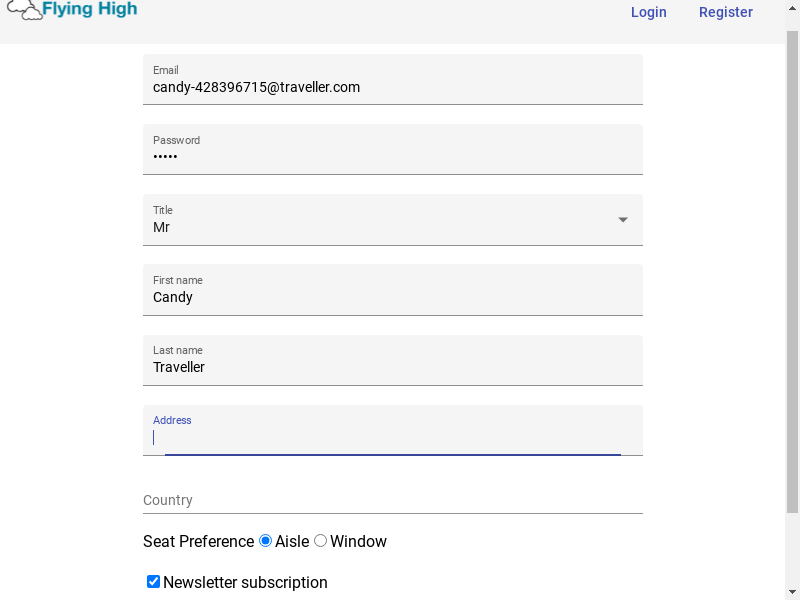The width and height of the screenshot is (800, 600).
Task: Uncheck the Newsletter subscription checkbox
Action: 153,582
